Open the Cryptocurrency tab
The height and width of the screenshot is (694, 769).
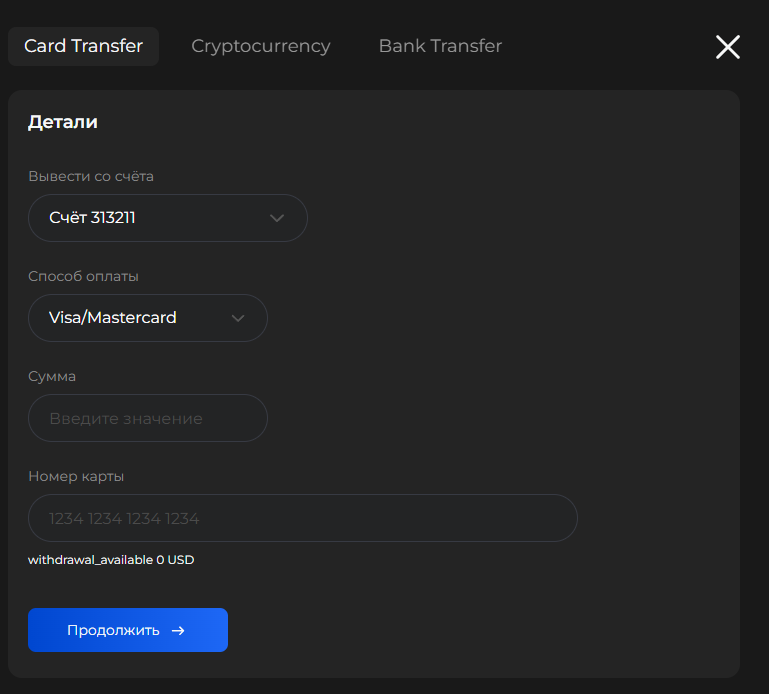[260, 46]
